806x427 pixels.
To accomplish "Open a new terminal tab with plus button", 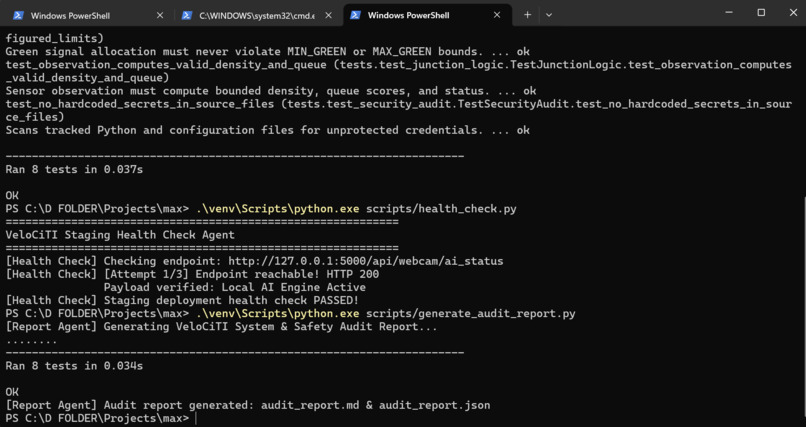I will (x=527, y=15).
